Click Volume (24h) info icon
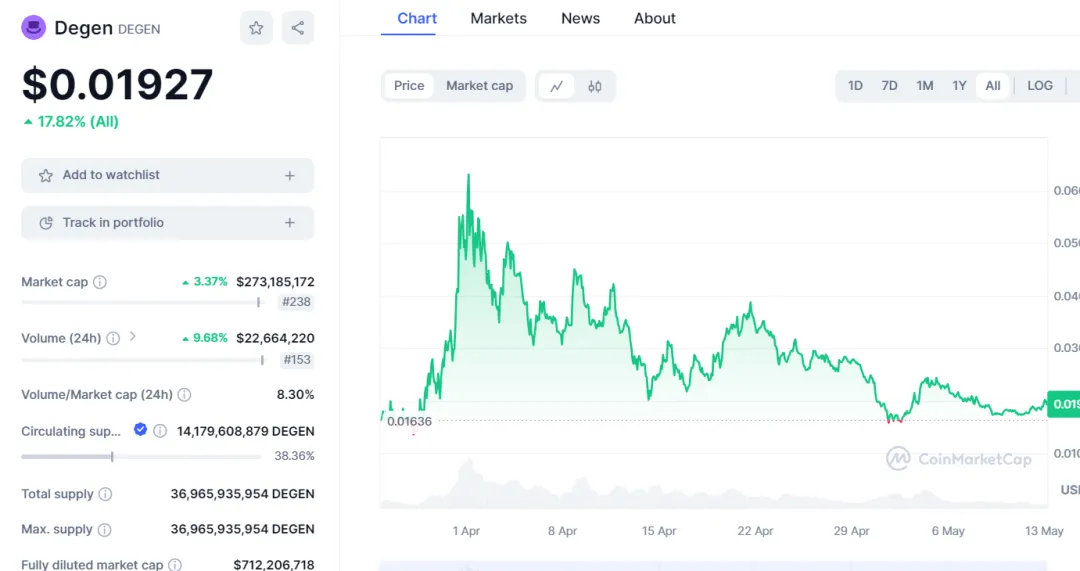 [113, 338]
